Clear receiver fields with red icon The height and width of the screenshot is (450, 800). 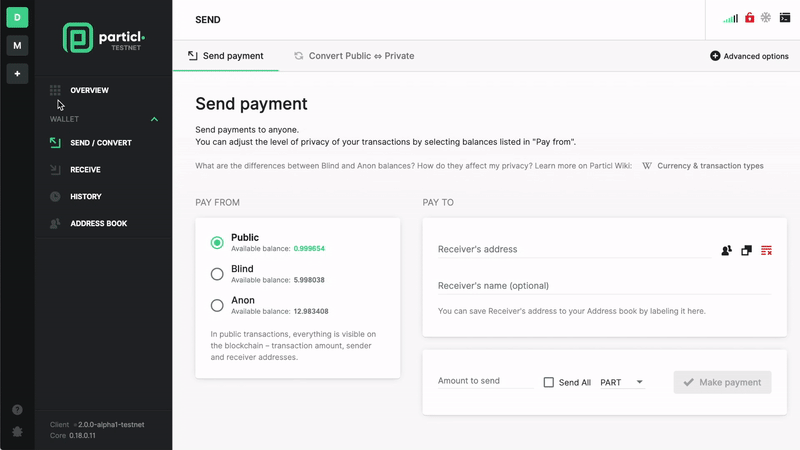pos(766,250)
